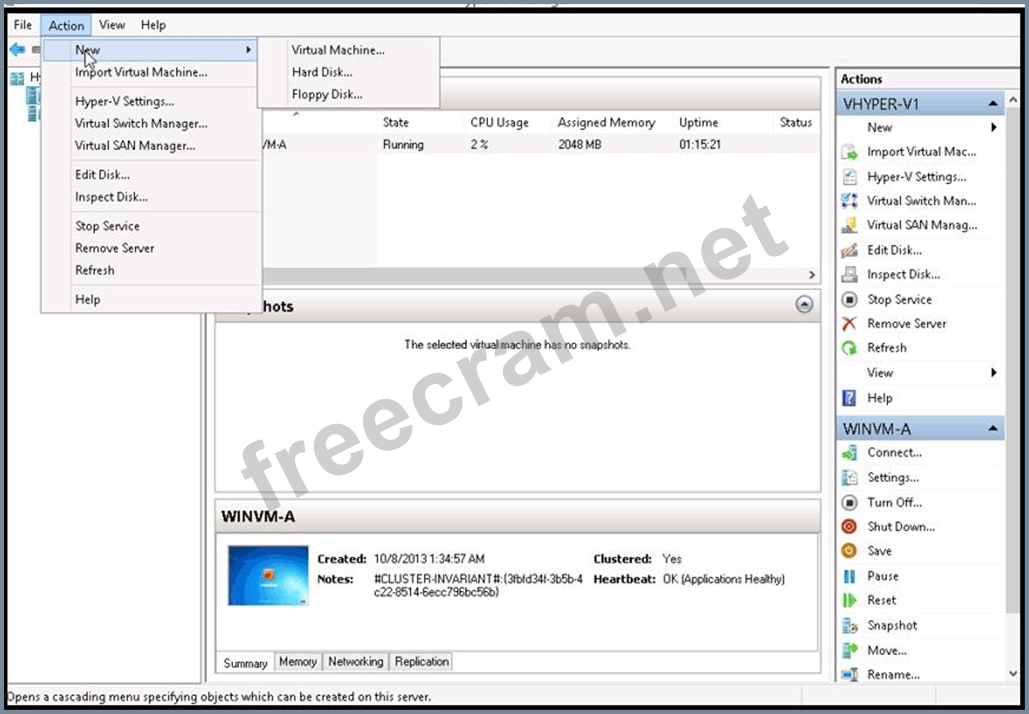Switch to the Summary tab

tap(245, 663)
